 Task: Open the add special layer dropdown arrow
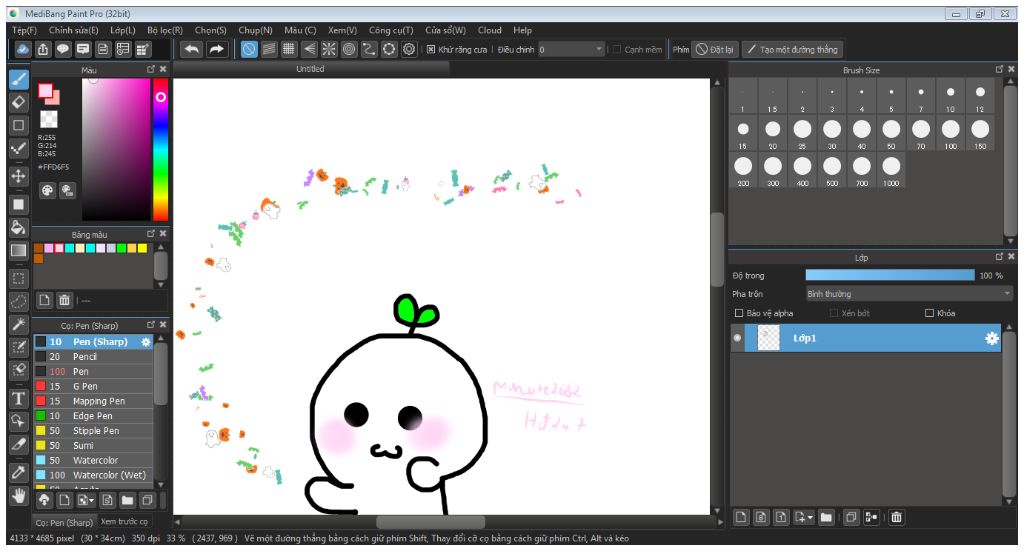pyautogui.click(x=810, y=517)
